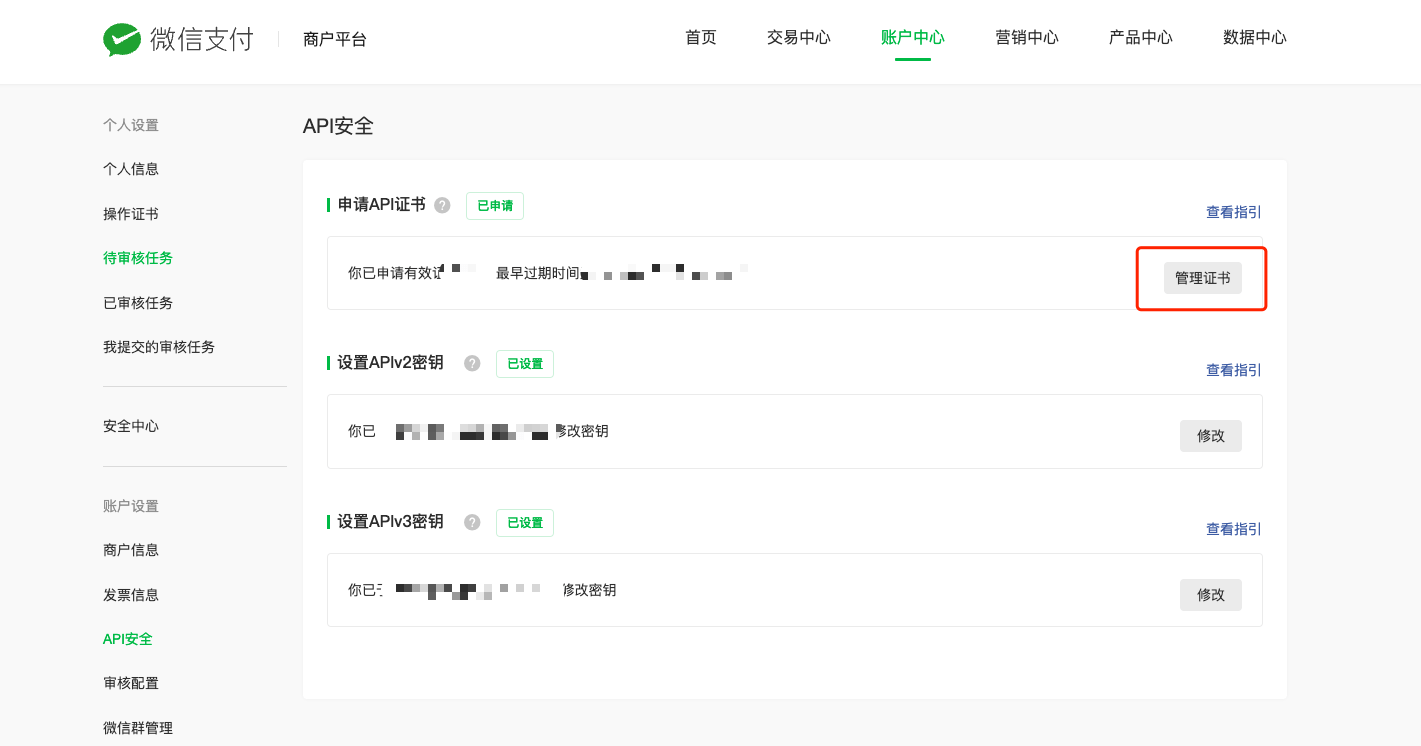Click help icon beside 设置APIv3密钥
The width and height of the screenshot is (1421, 746).
tap(472, 522)
